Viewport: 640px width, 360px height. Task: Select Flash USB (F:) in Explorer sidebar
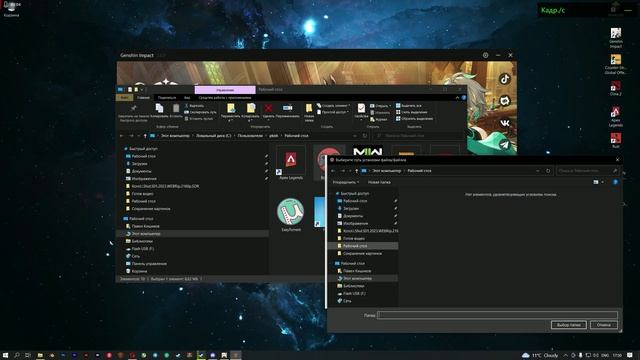click(x=142, y=249)
